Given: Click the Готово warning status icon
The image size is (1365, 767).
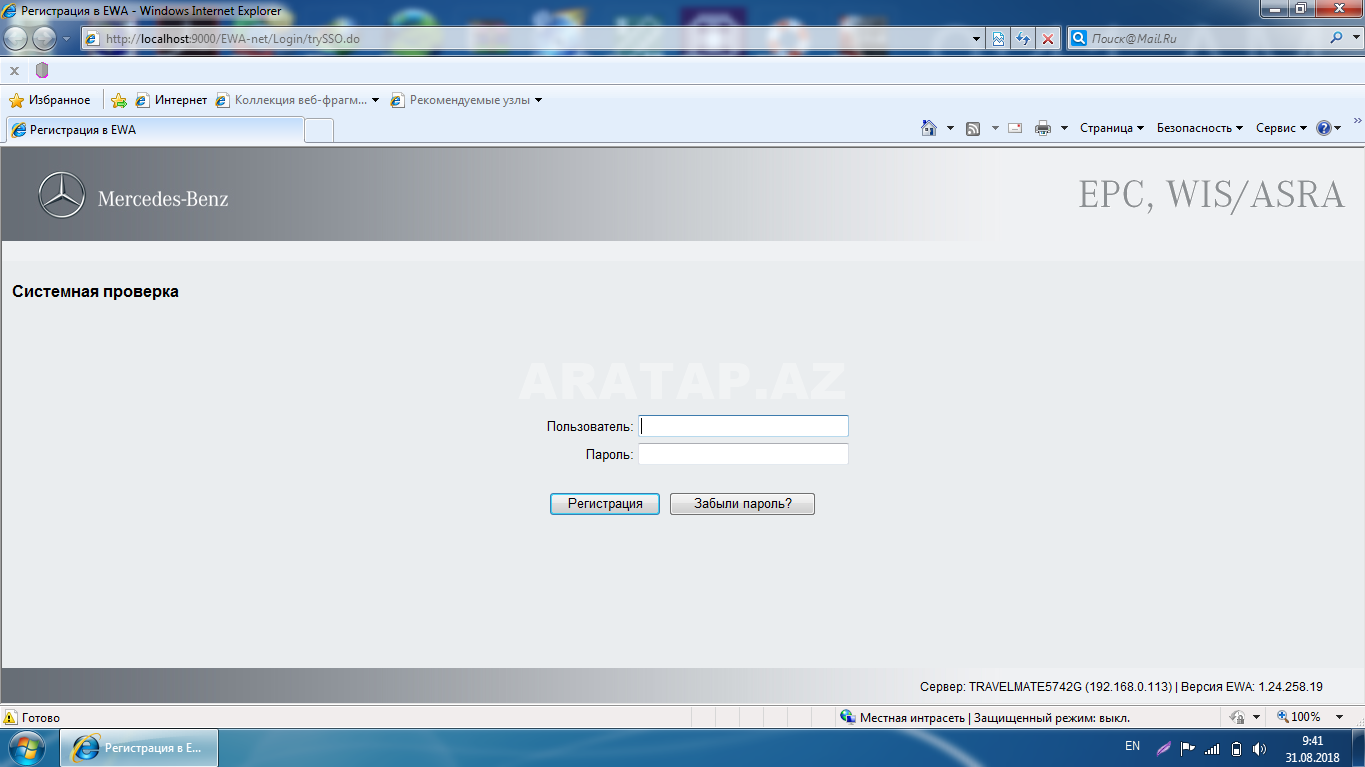Looking at the screenshot, I should coord(11,717).
